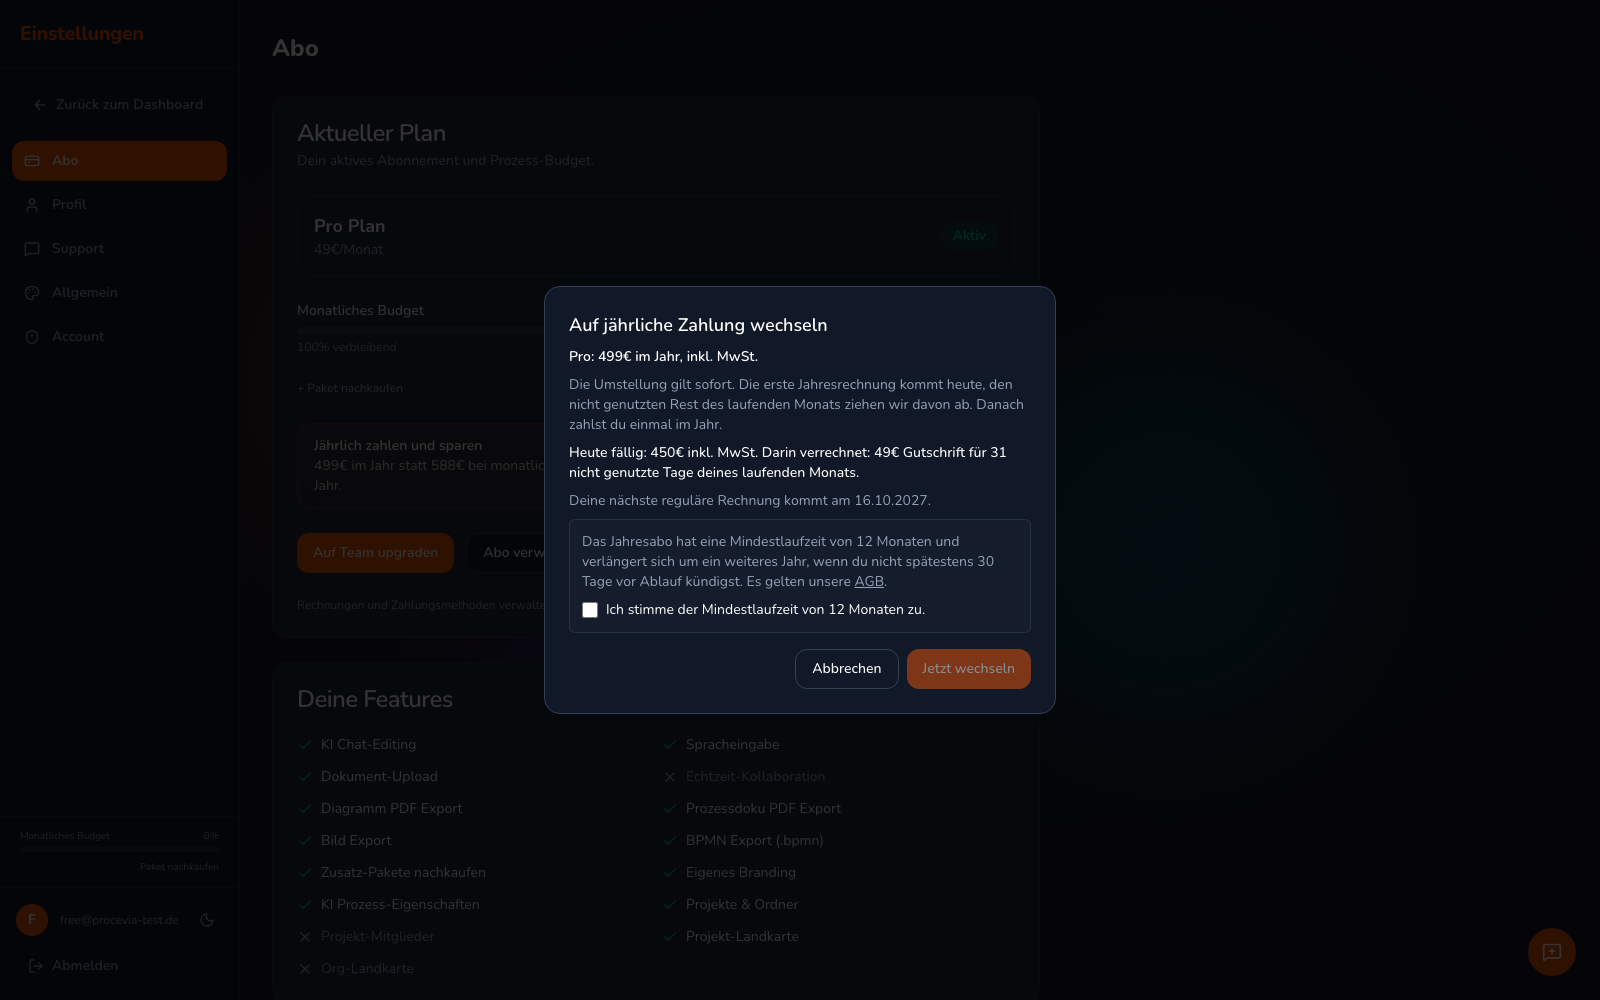The width and height of the screenshot is (1600, 1000).
Task: Open the Support chat icon in sidebar
Action: (x=32, y=249)
